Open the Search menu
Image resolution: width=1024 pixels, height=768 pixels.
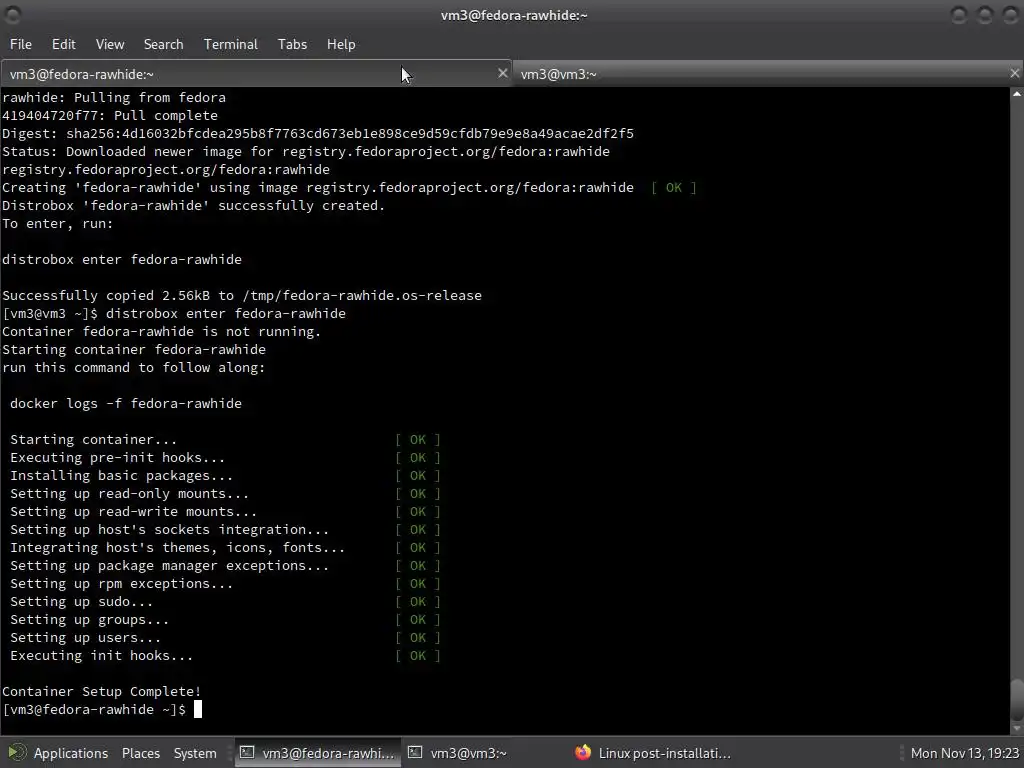pos(163,44)
